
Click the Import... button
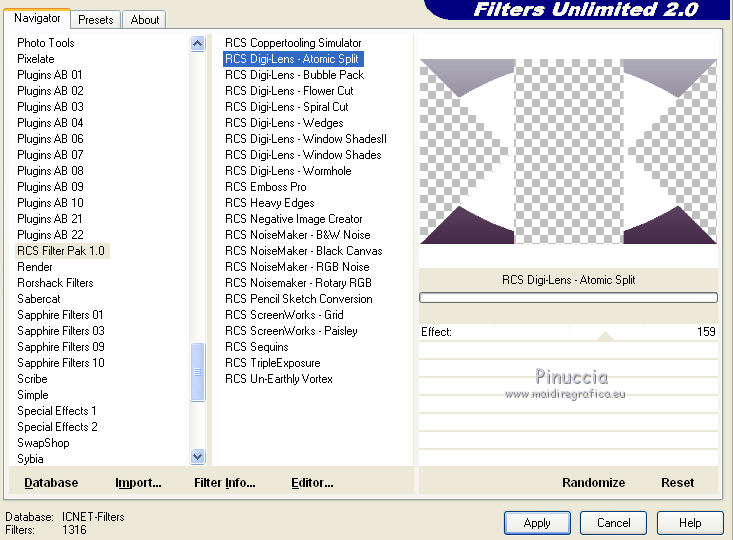coord(138,482)
